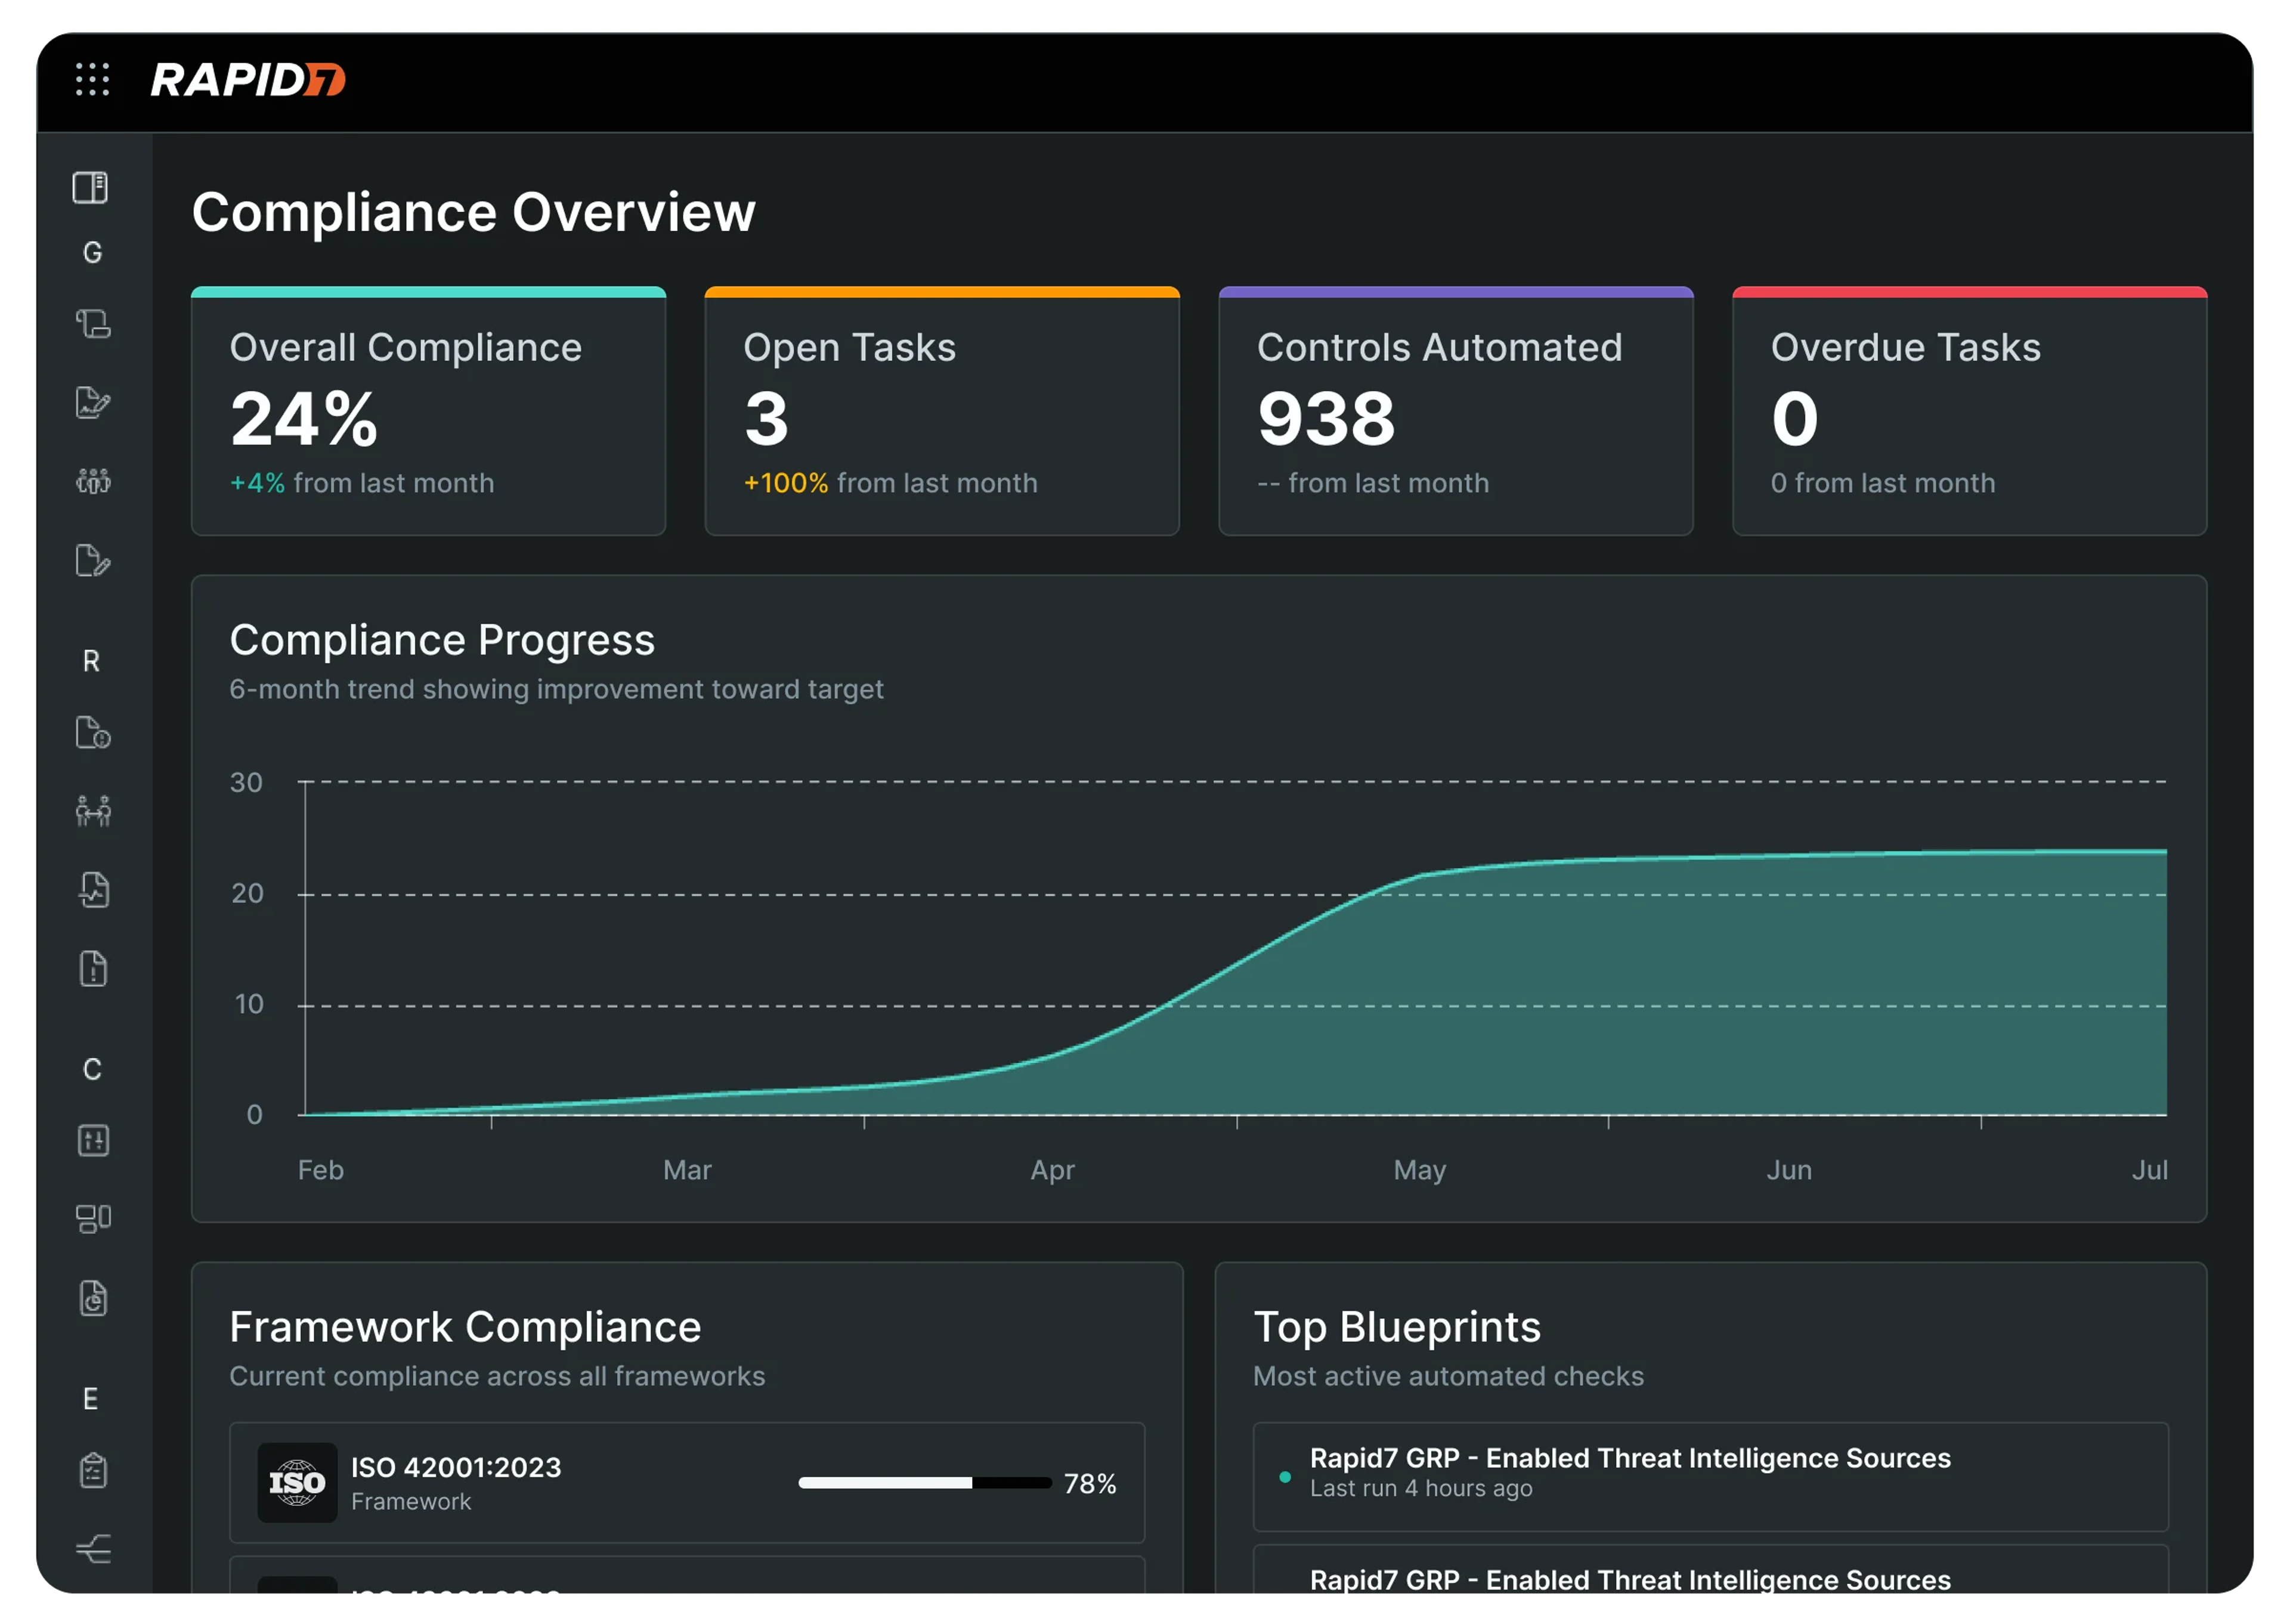
Task: Click the green status dot on first blueprint
Action: click(1285, 1477)
